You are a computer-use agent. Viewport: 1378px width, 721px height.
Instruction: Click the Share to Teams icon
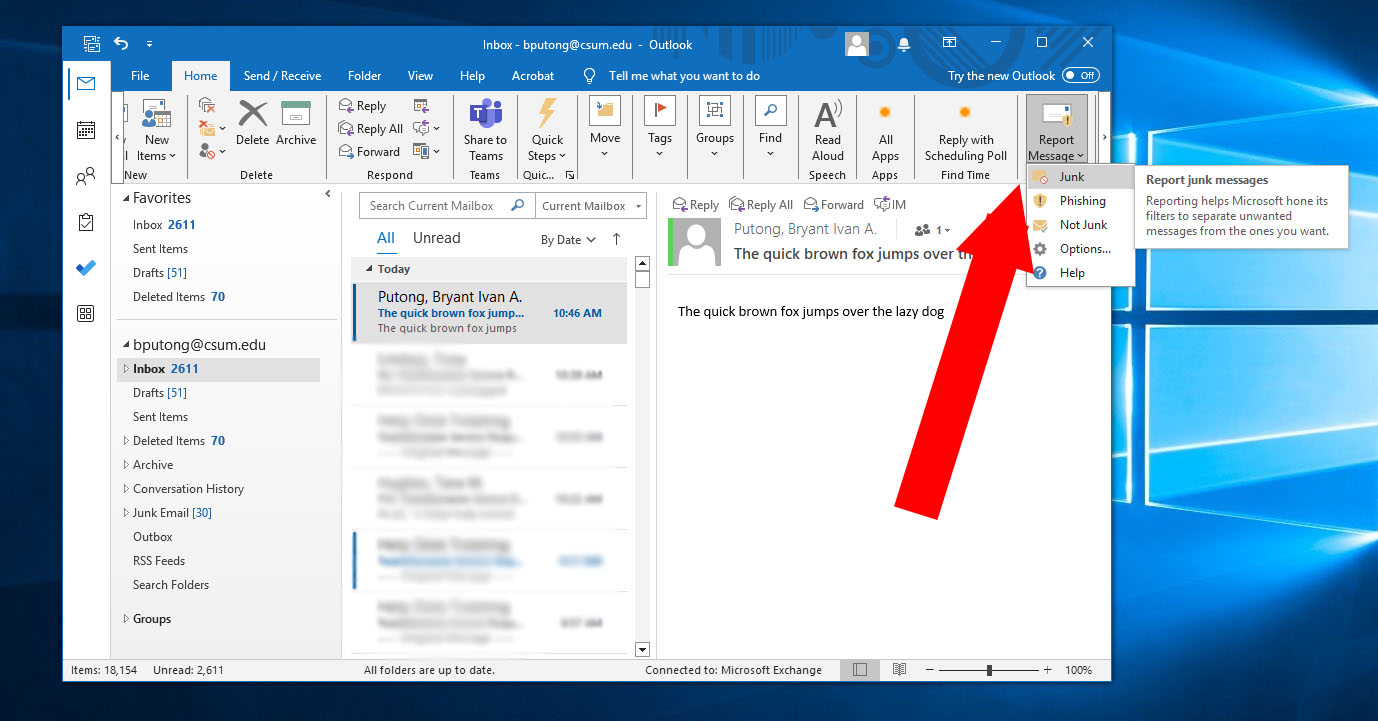[486, 114]
